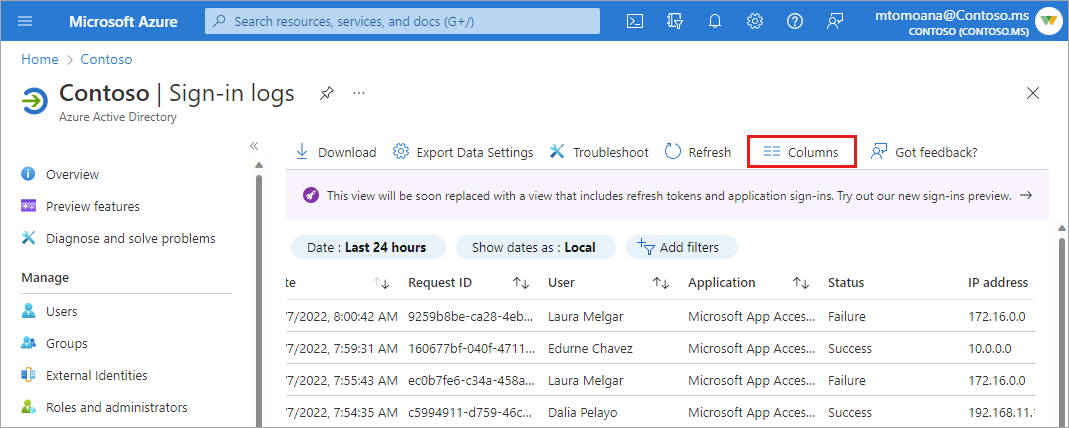
Task: Click user Dalia Pelayo
Action: tap(584, 412)
